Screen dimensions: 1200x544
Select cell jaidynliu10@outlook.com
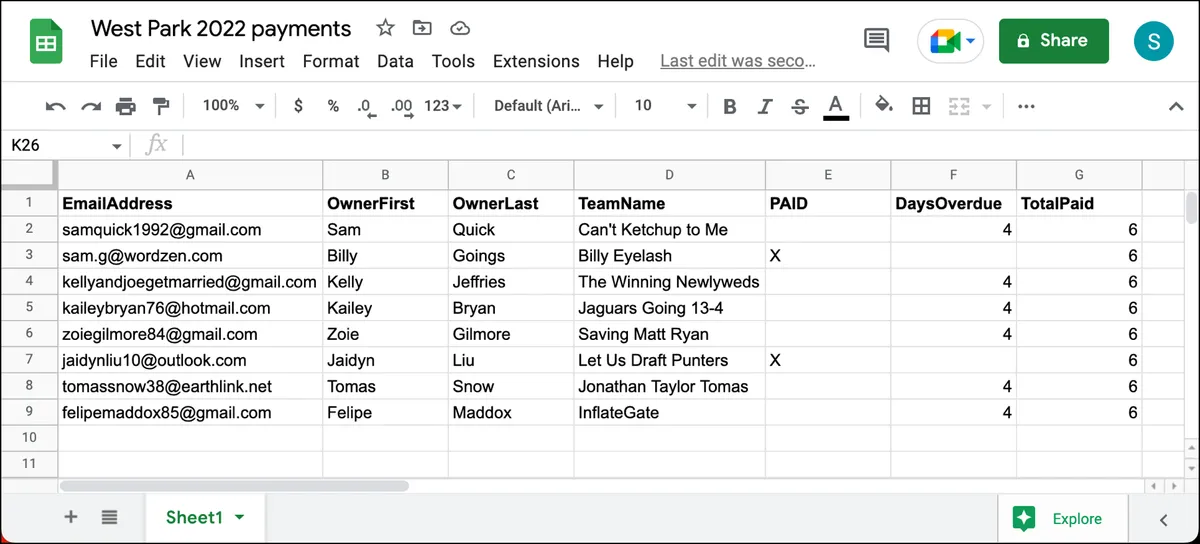(x=190, y=360)
